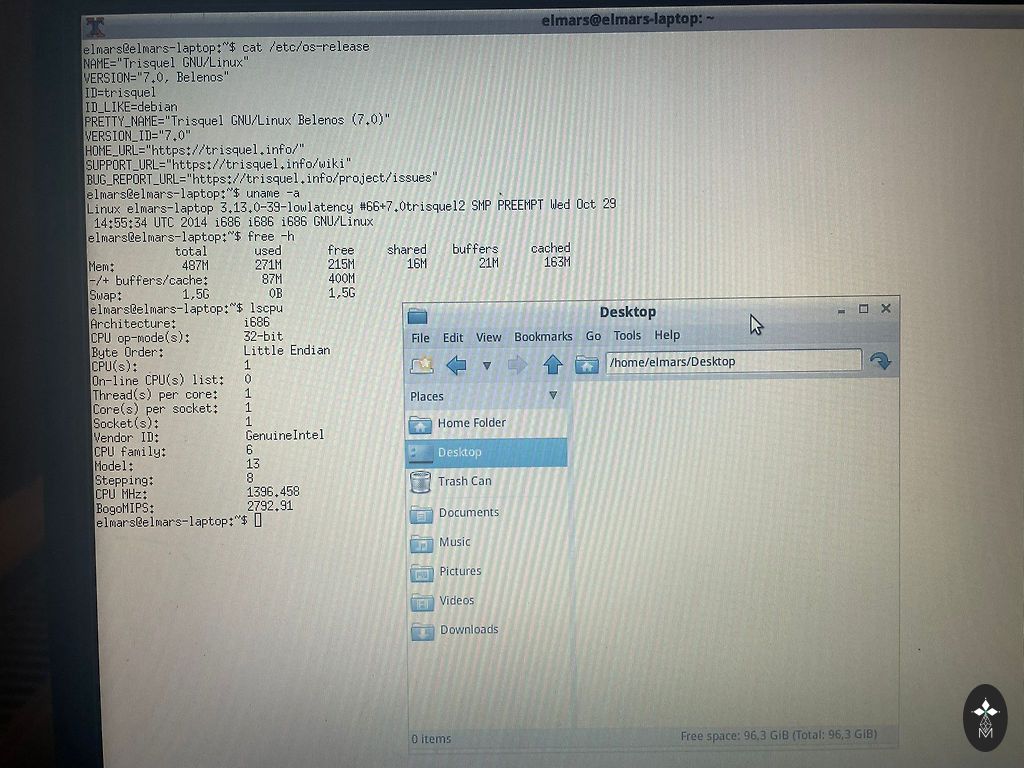1024x768 pixels.
Task: Click the forward arrow navigation button
Action: (517, 365)
